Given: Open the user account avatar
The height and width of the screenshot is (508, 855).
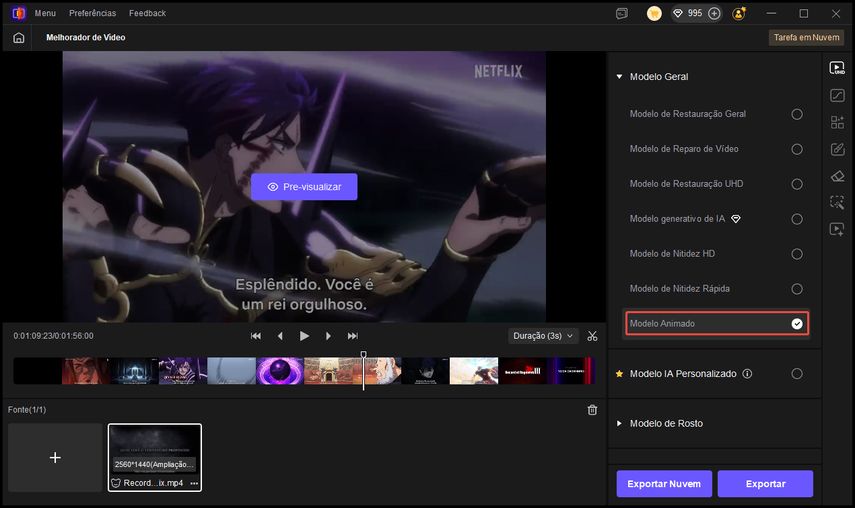Looking at the screenshot, I should click(739, 13).
